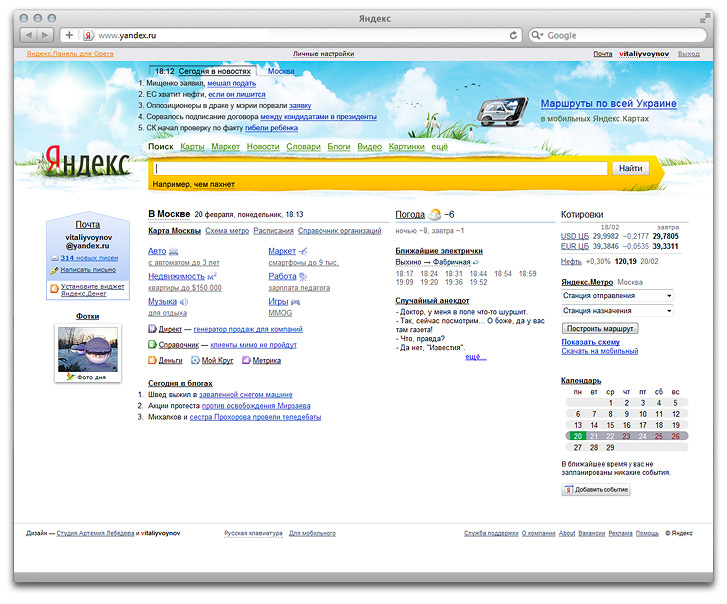The image size is (727, 604).
Task: Swap train direction arrow after Фабричная
Action: click(x=476, y=262)
